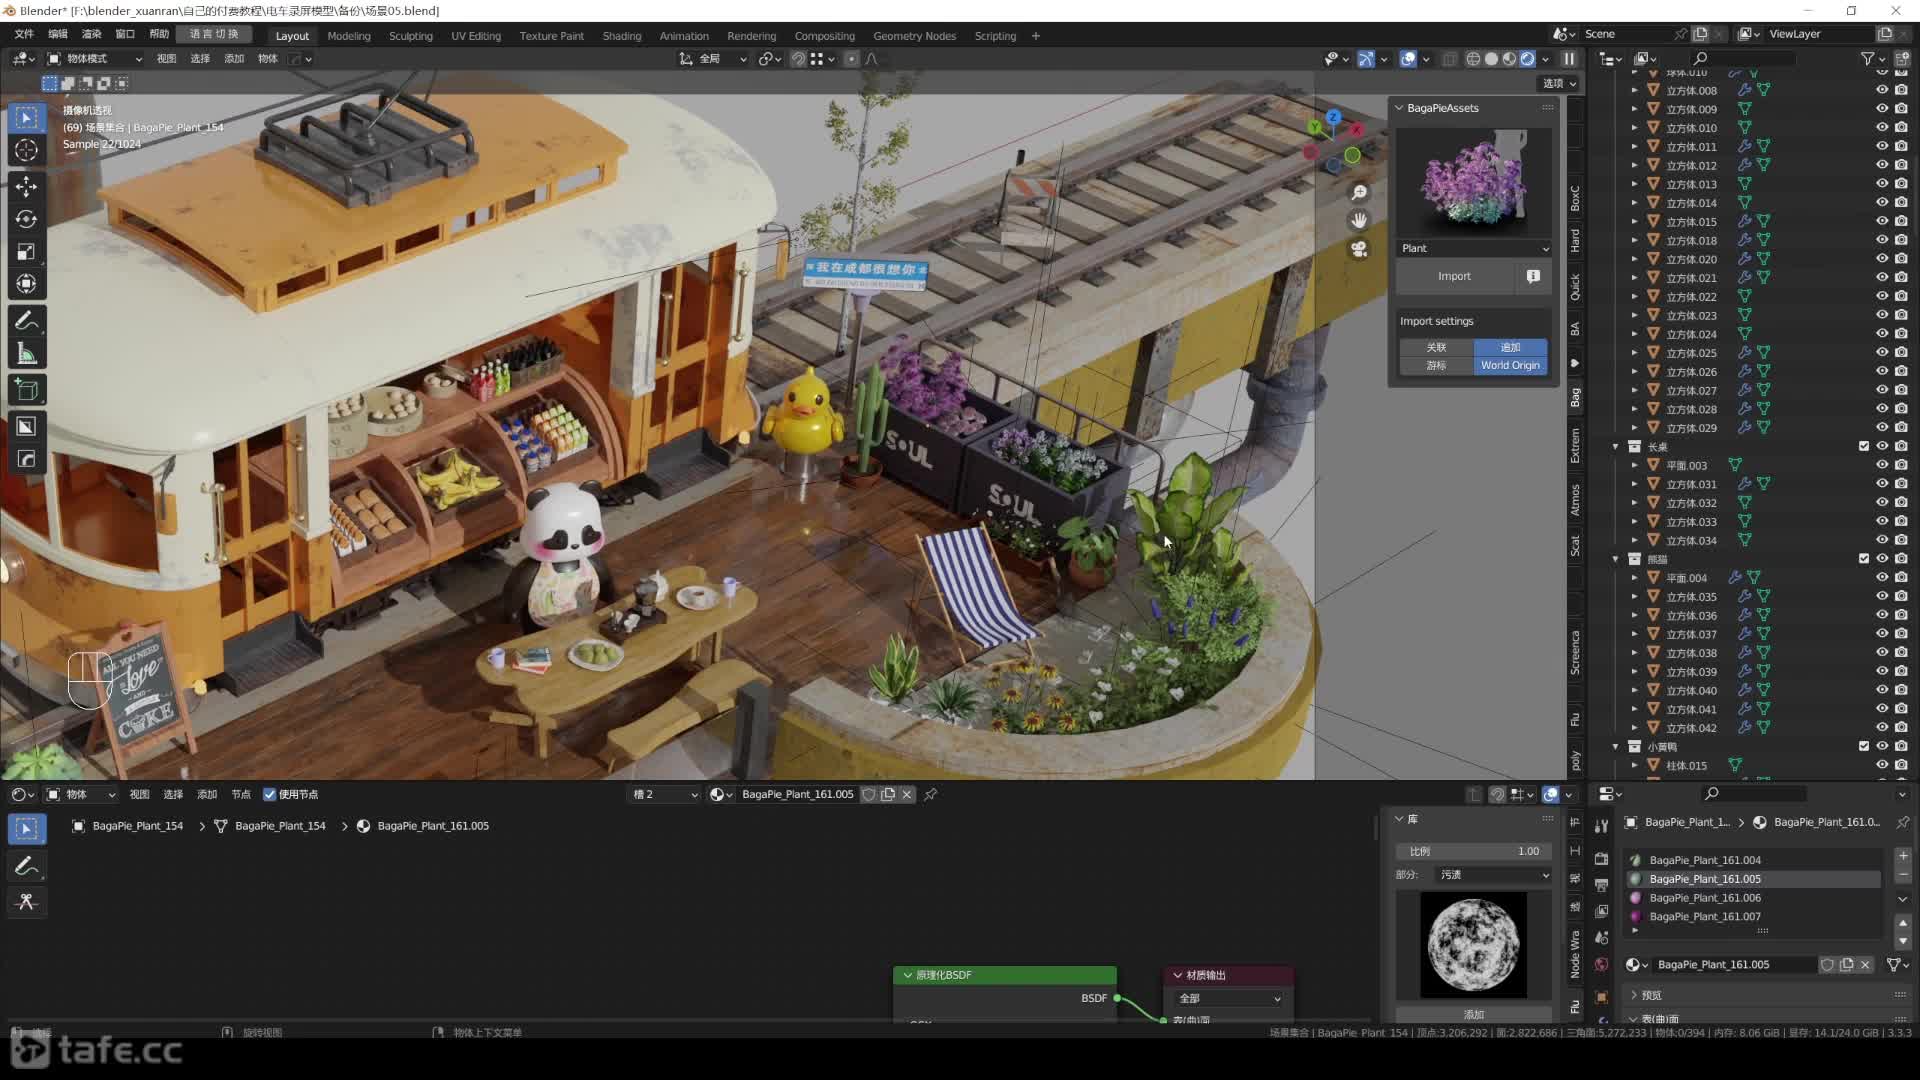
Task: Click the pause render preview icon
Action: coord(1569,59)
